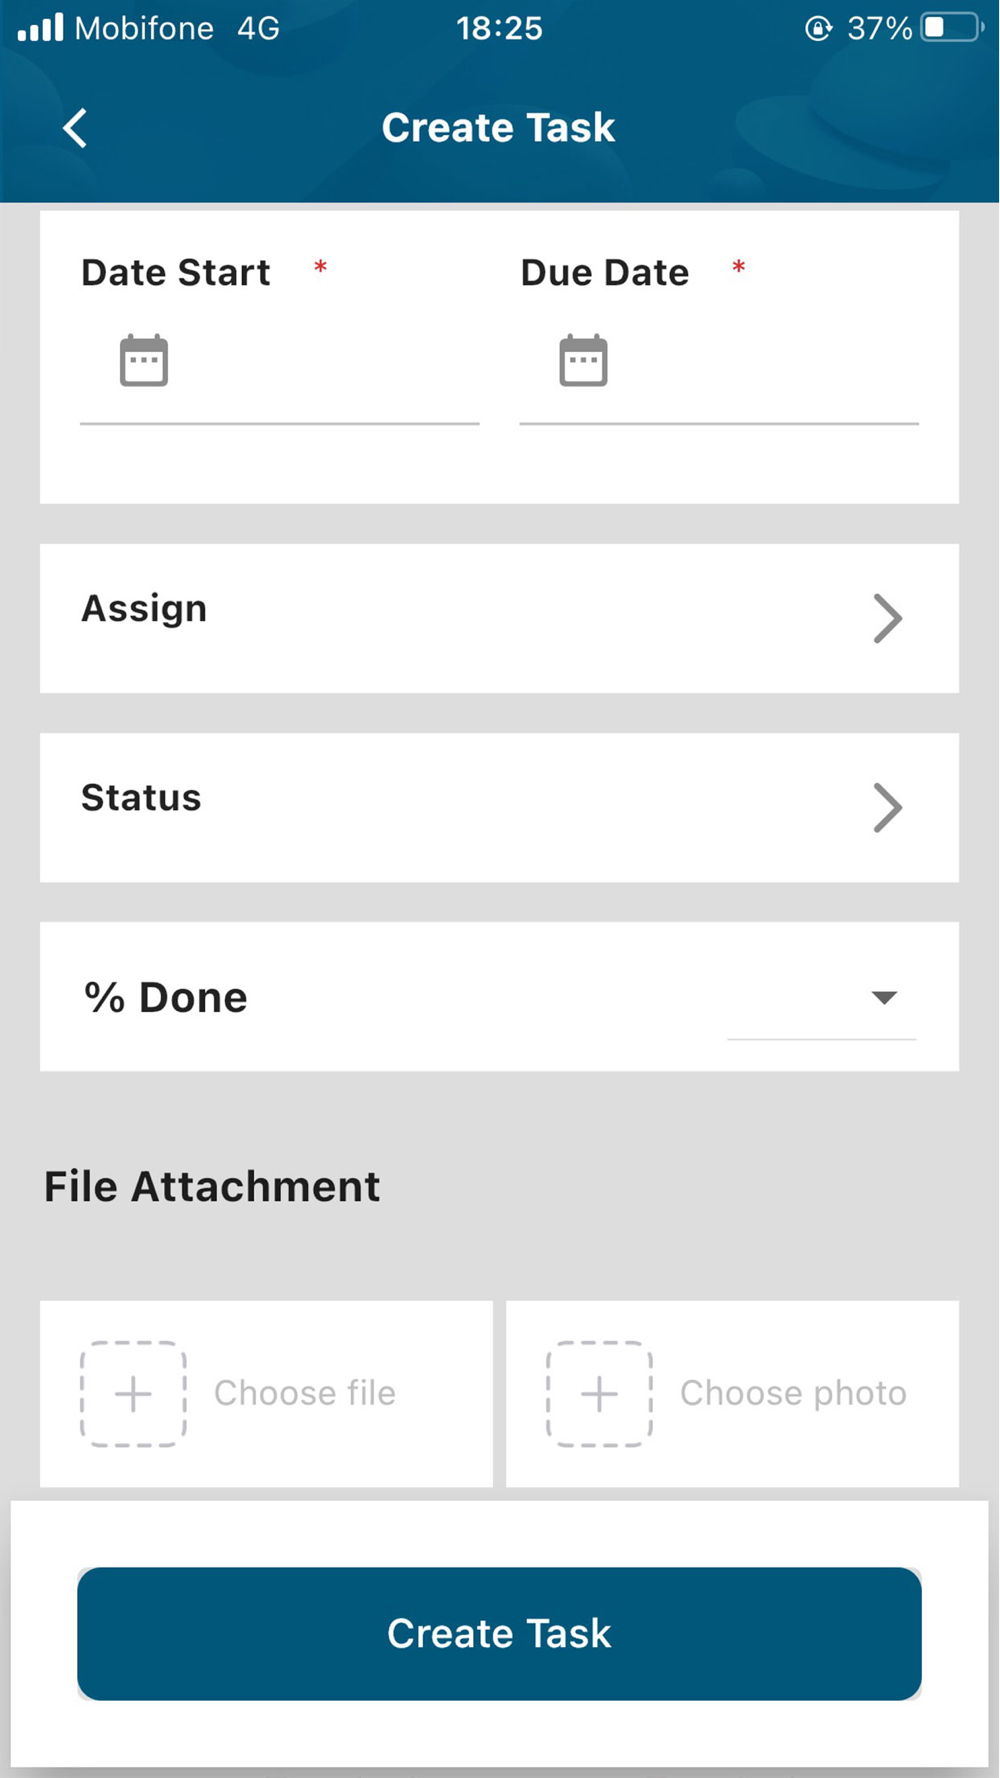Select the Status row
The image size is (1000, 1778).
[x=499, y=807]
